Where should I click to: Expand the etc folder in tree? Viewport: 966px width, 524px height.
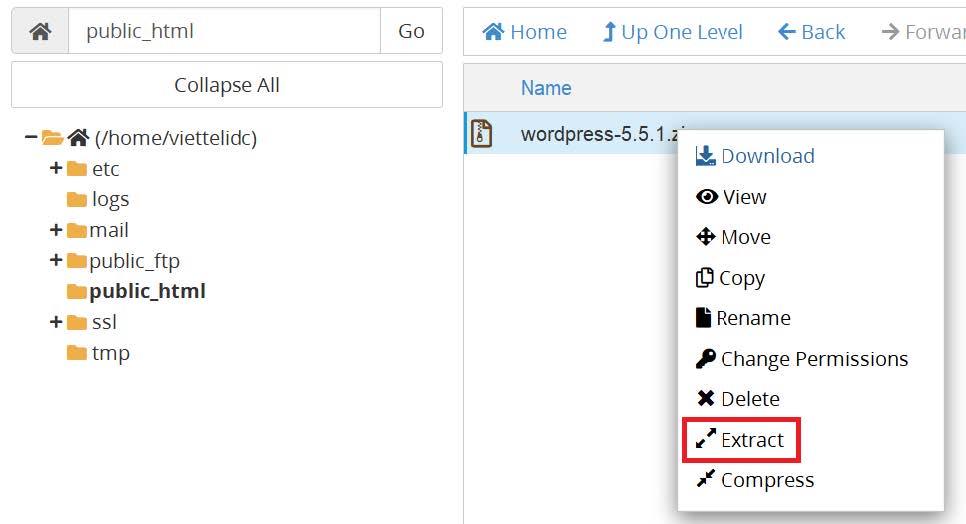click(56, 169)
